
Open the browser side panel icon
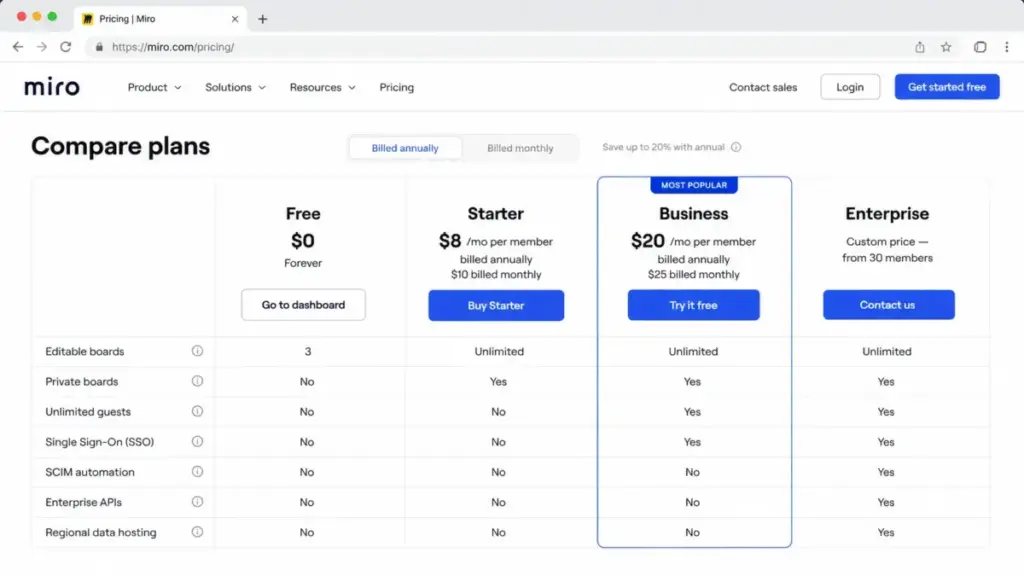click(980, 47)
